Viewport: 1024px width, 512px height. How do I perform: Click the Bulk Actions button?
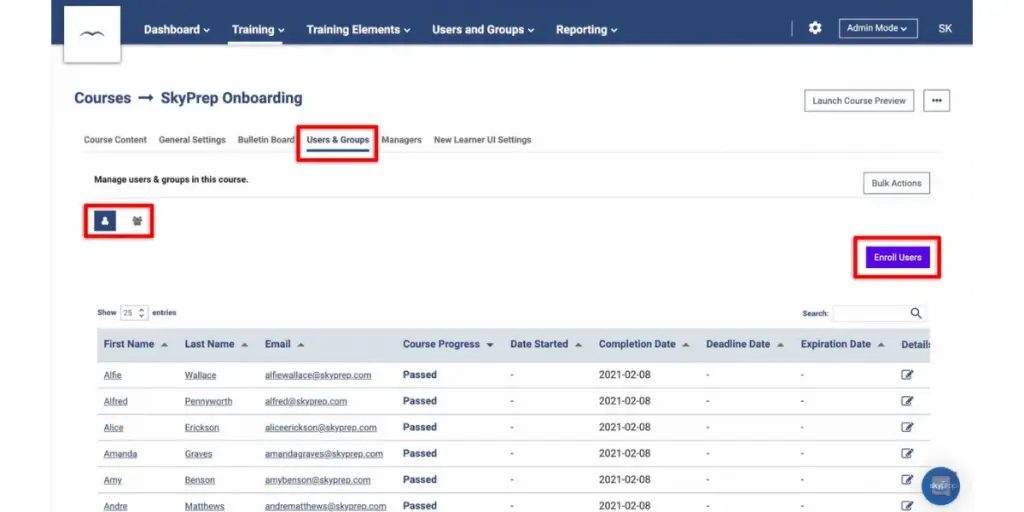click(x=896, y=184)
